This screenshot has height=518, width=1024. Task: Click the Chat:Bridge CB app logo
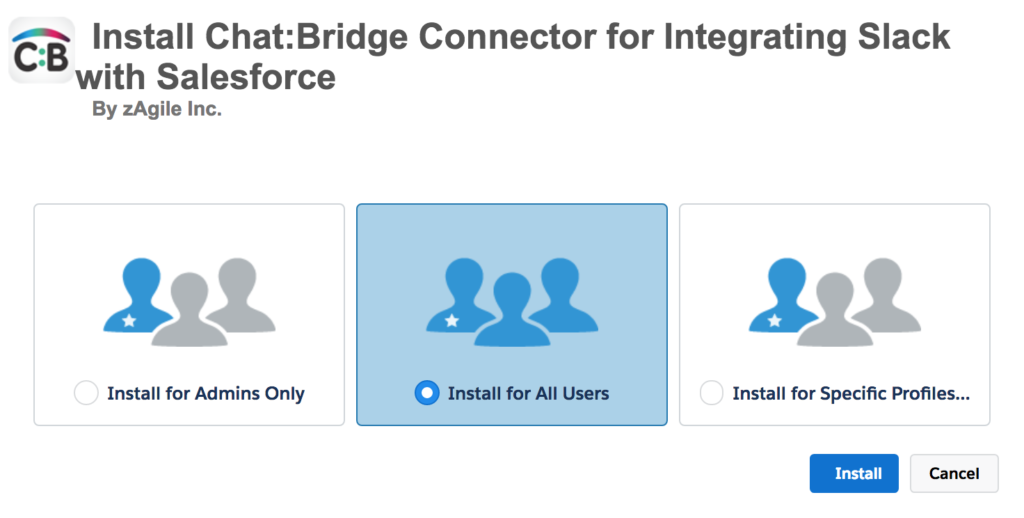41,51
